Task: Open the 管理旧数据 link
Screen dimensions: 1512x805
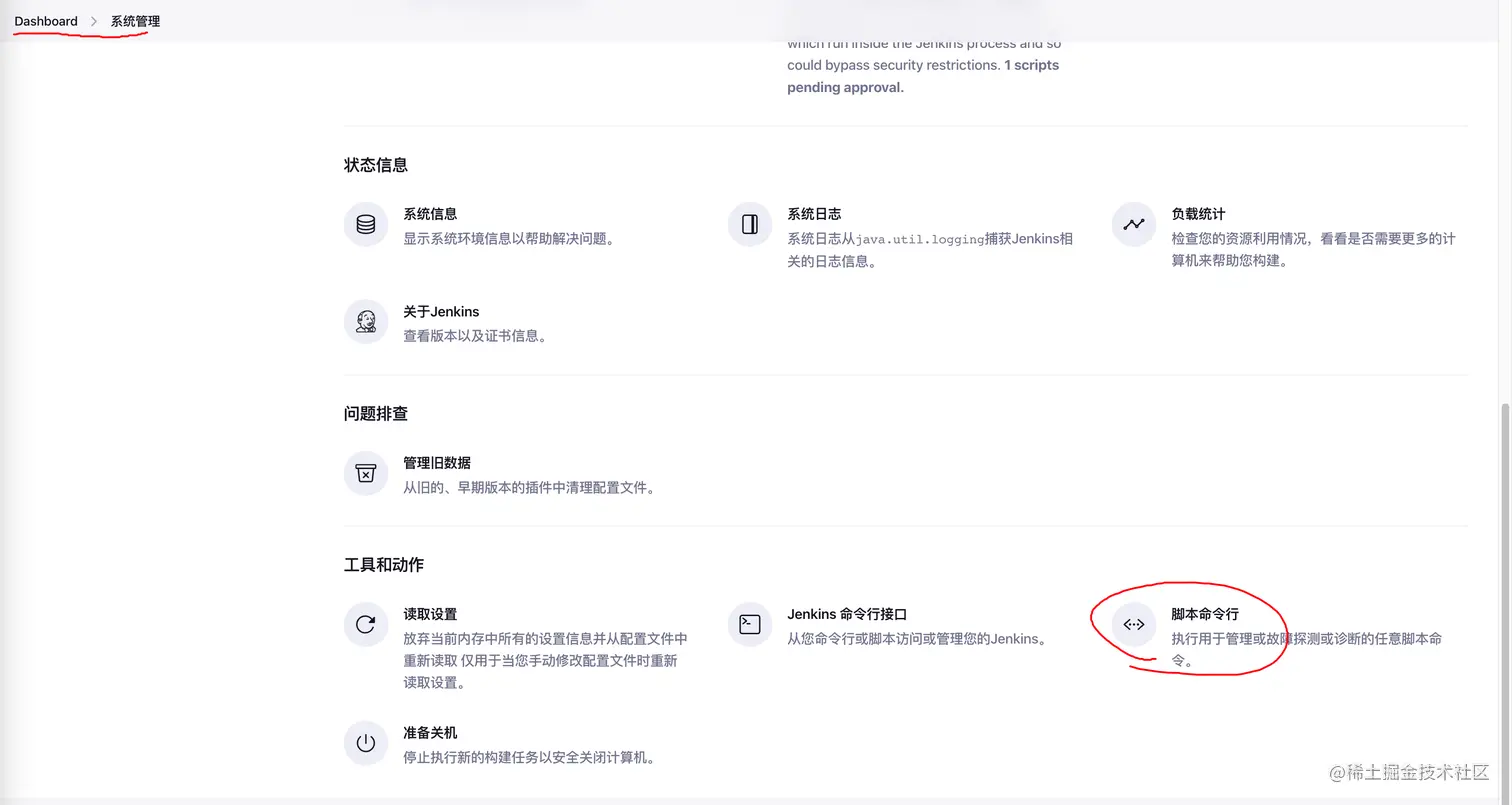Action: pyautogui.click(x=437, y=463)
